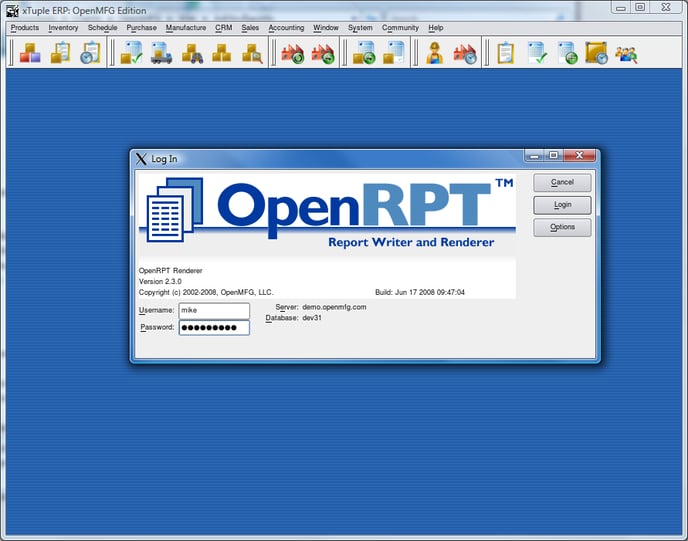Click the gold box with plain document icon
This screenshot has width=688, height=541.
click(x=394, y=53)
